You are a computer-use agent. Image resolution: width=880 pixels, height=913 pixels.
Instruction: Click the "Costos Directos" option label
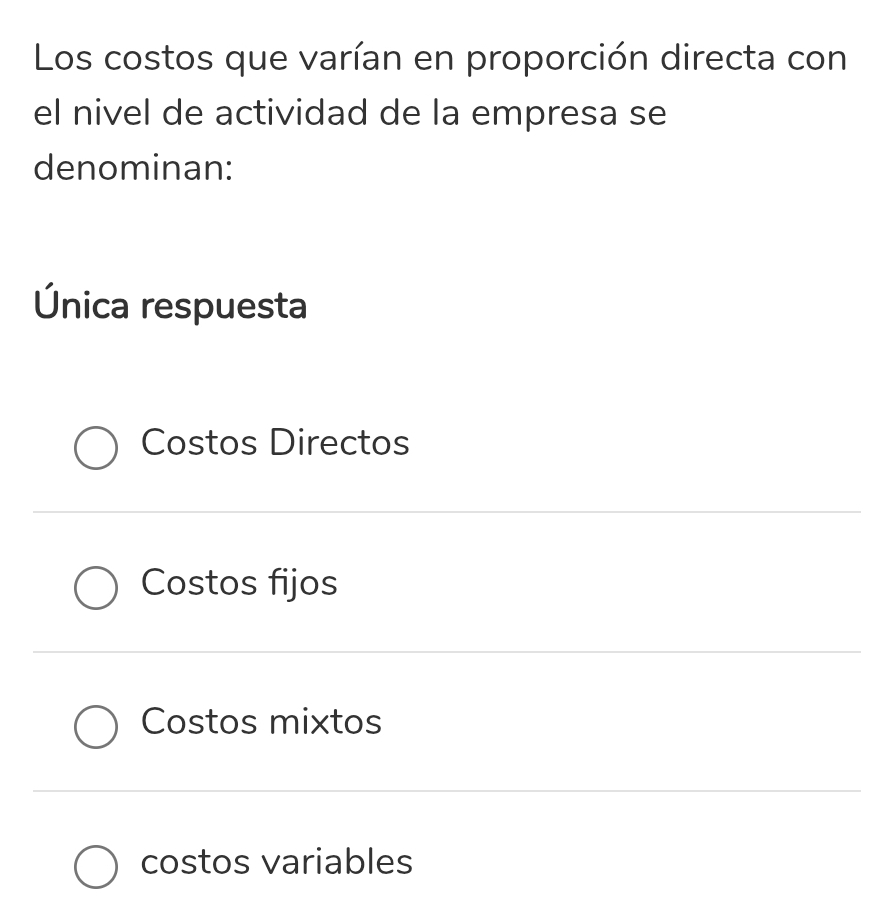point(275,442)
